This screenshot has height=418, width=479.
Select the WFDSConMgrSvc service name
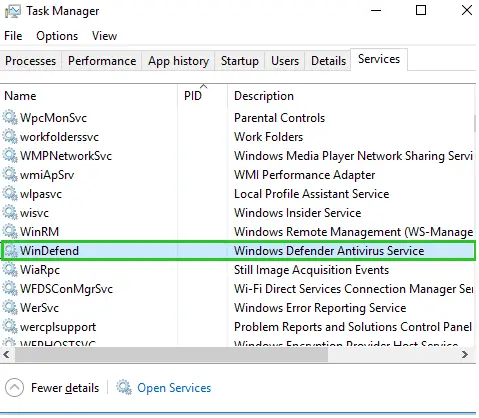[x=66, y=289]
